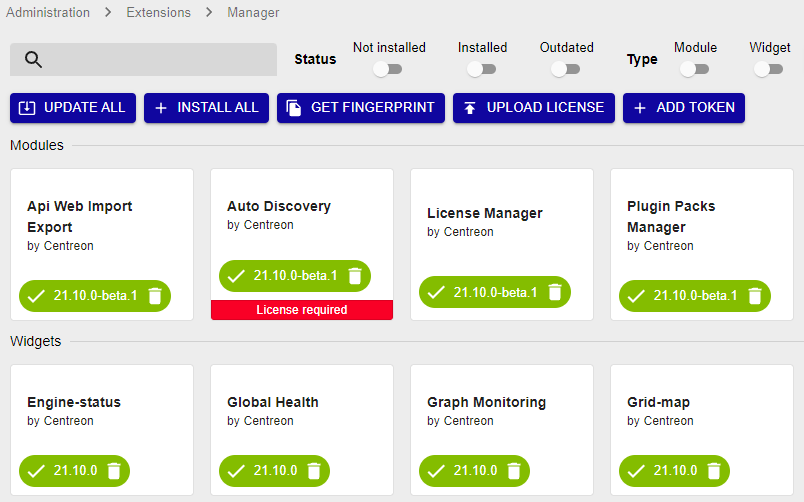Viewport: 804px width, 502px height.
Task: Switch on the Module type filter
Action: point(694,69)
